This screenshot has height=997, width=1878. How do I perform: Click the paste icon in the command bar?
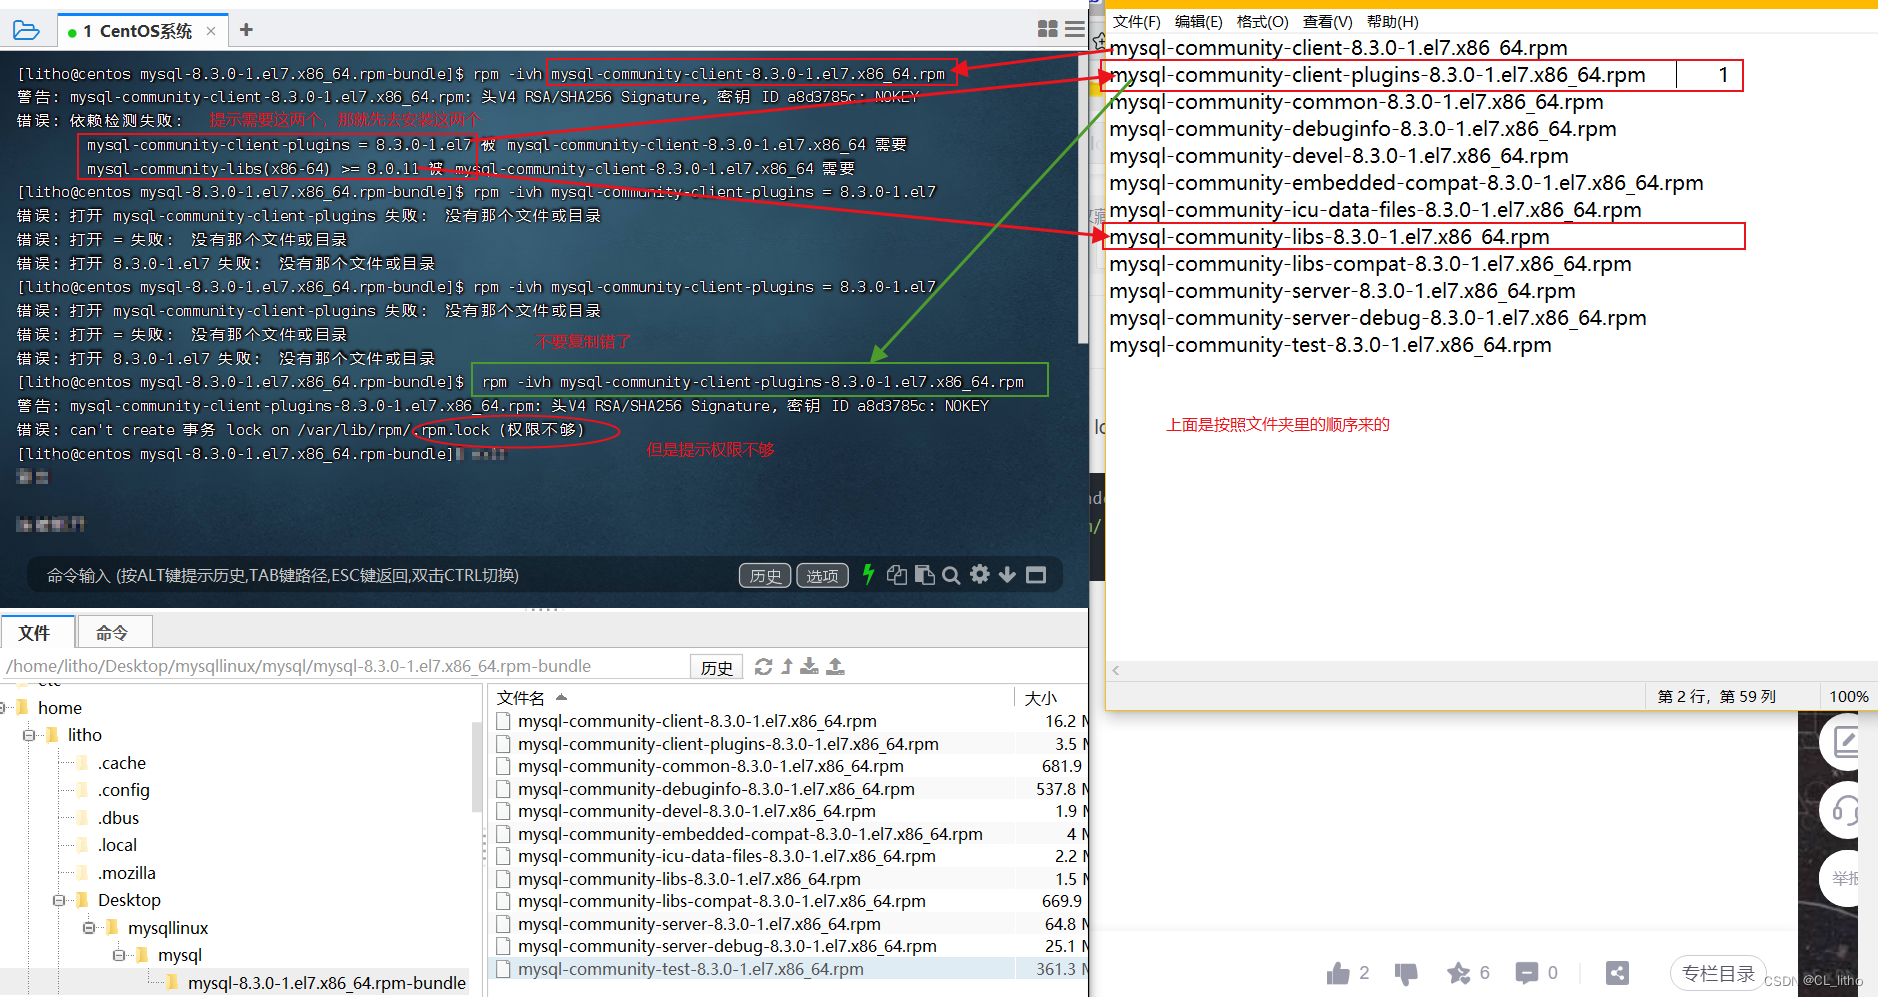pos(925,574)
